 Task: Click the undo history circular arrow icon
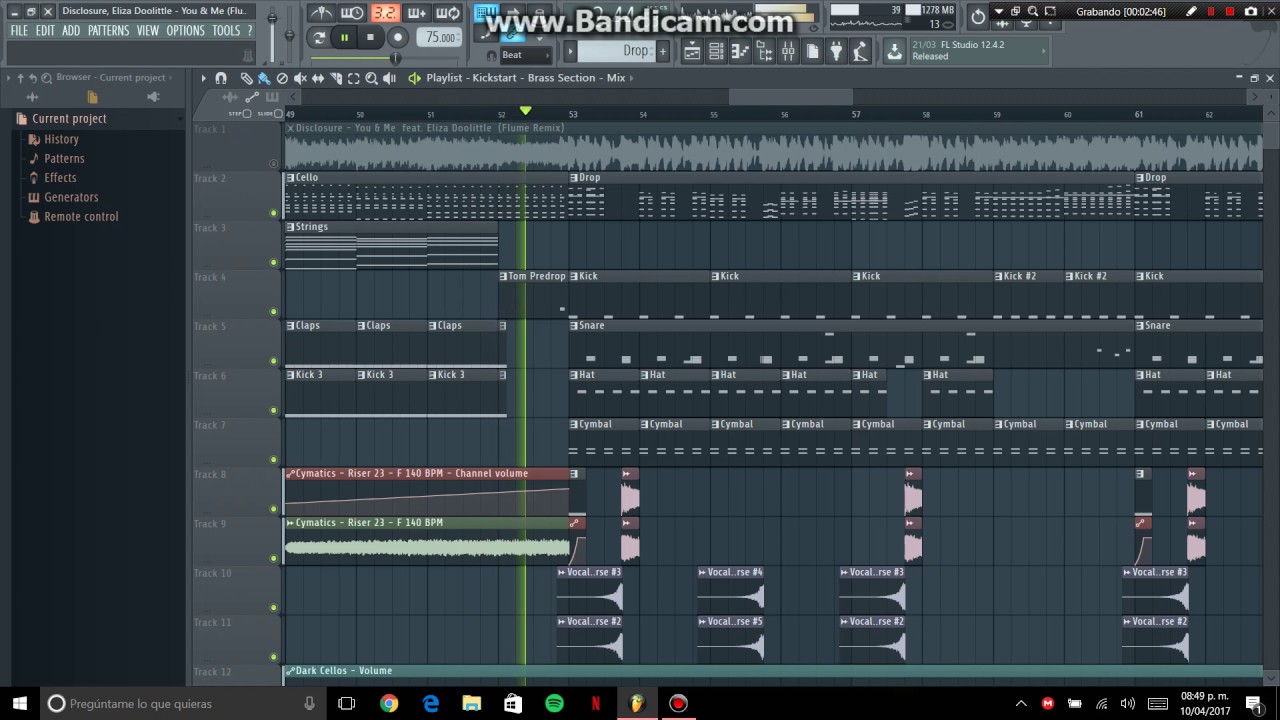point(978,16)
